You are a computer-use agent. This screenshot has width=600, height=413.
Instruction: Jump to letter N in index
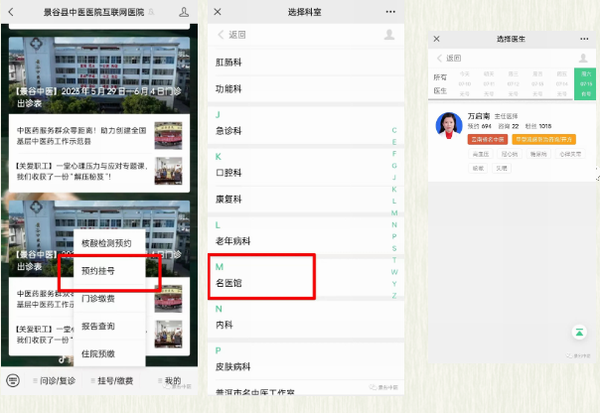click(x=394, y=225)
